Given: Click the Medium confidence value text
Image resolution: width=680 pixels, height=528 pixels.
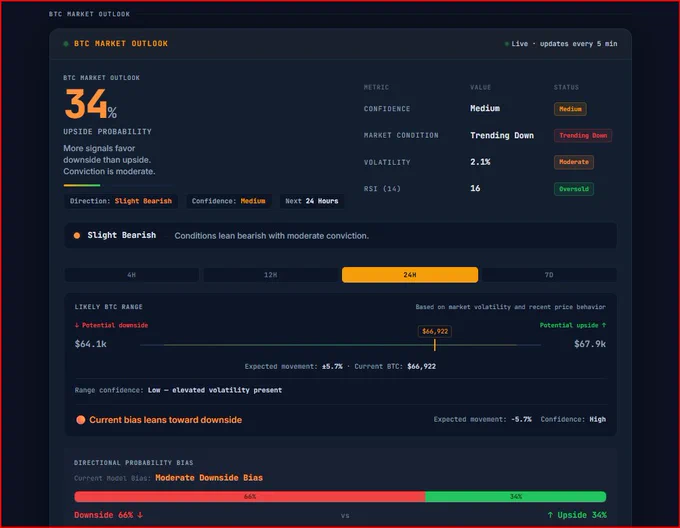Looking at the screenshot, I should click(485, 108).
